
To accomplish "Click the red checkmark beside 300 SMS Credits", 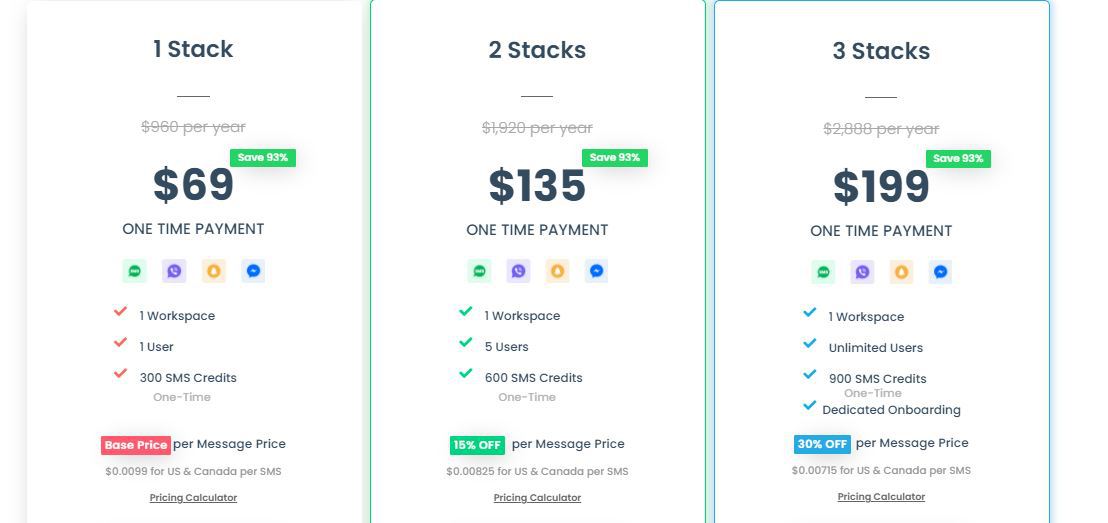I will pyautogui.click(x=121, y=373).
